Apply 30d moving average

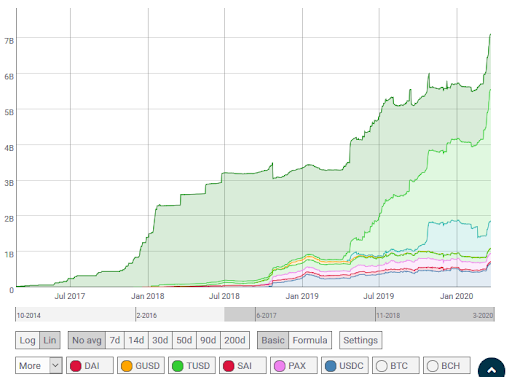coord(160,340)
